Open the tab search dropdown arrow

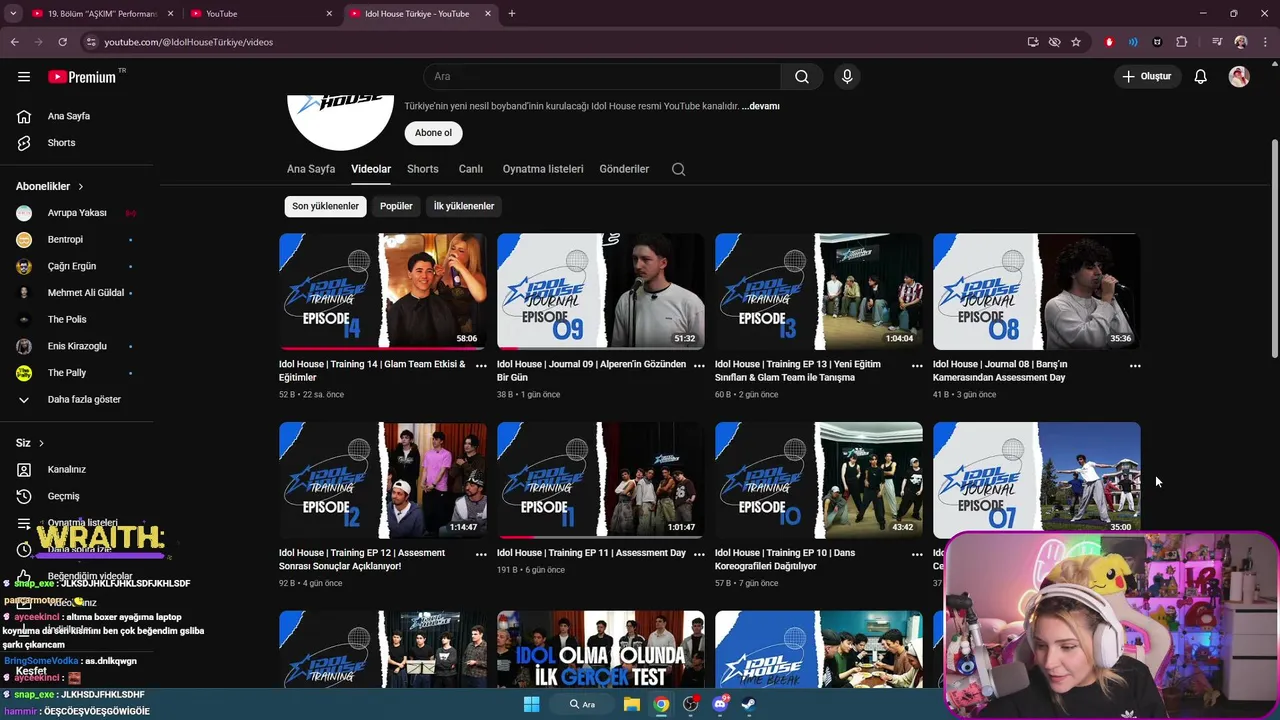[x=13, y=14]
